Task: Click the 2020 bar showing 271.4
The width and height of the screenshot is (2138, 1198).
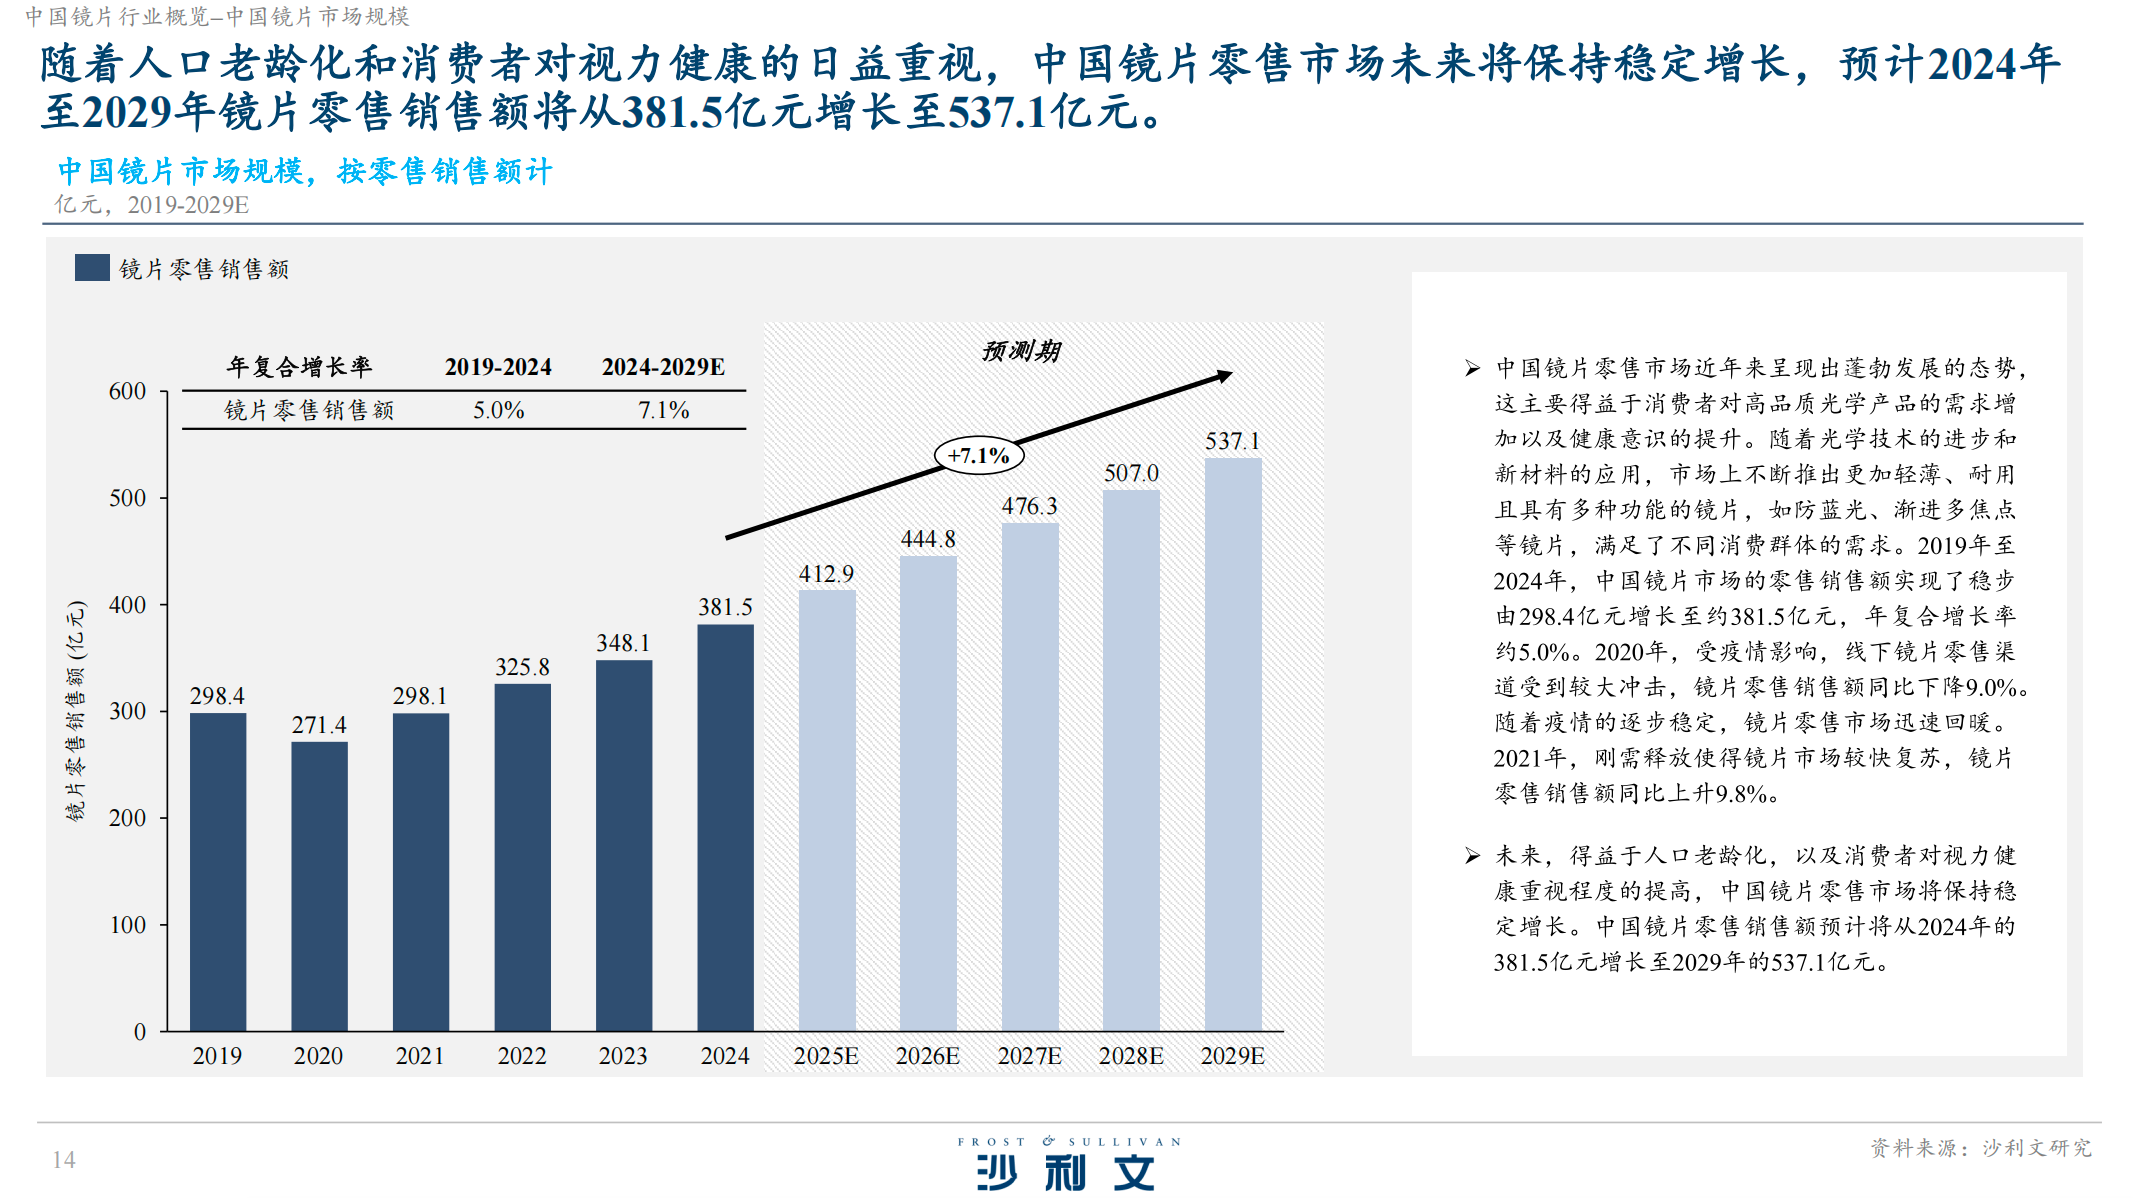Action: click(x=319, y=884)
